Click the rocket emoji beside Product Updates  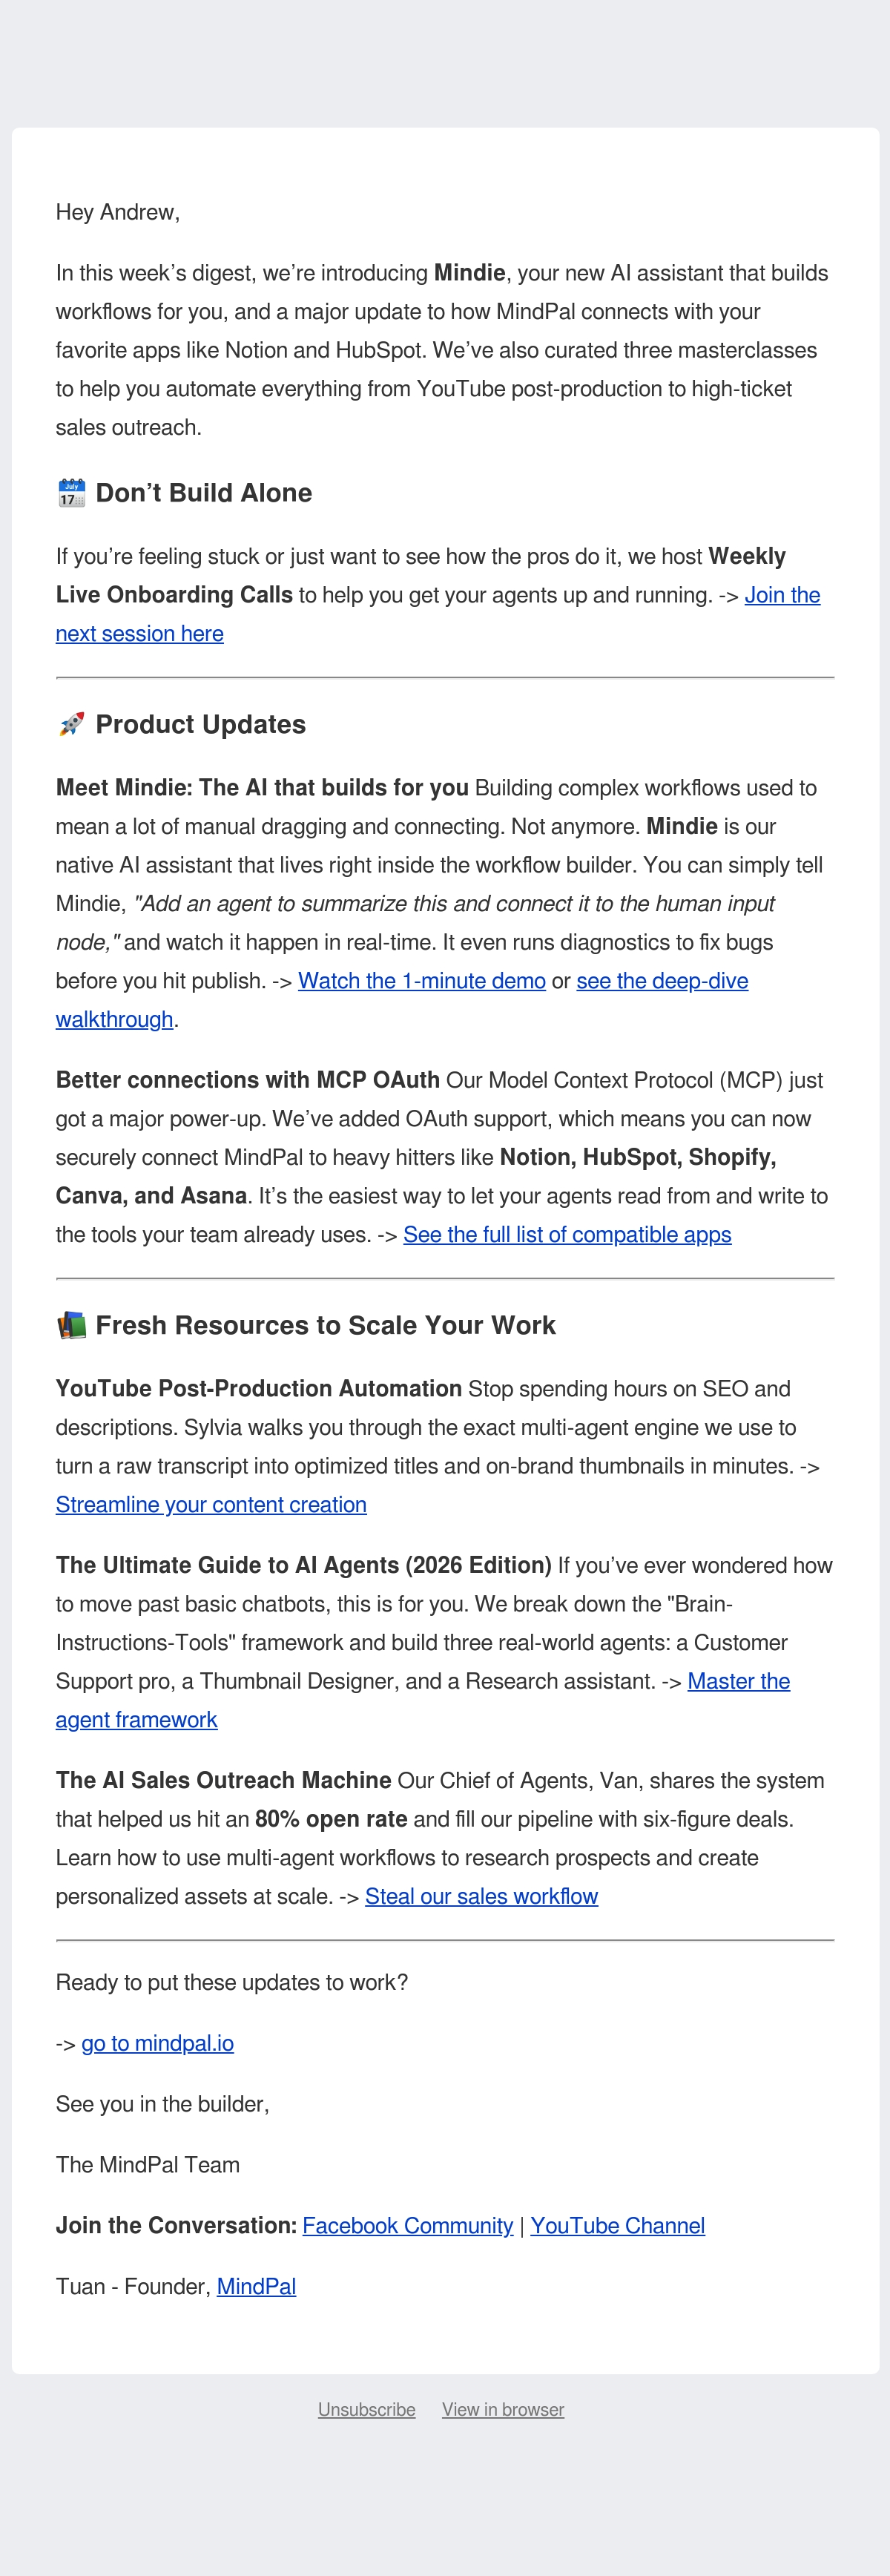pos(71,724)
